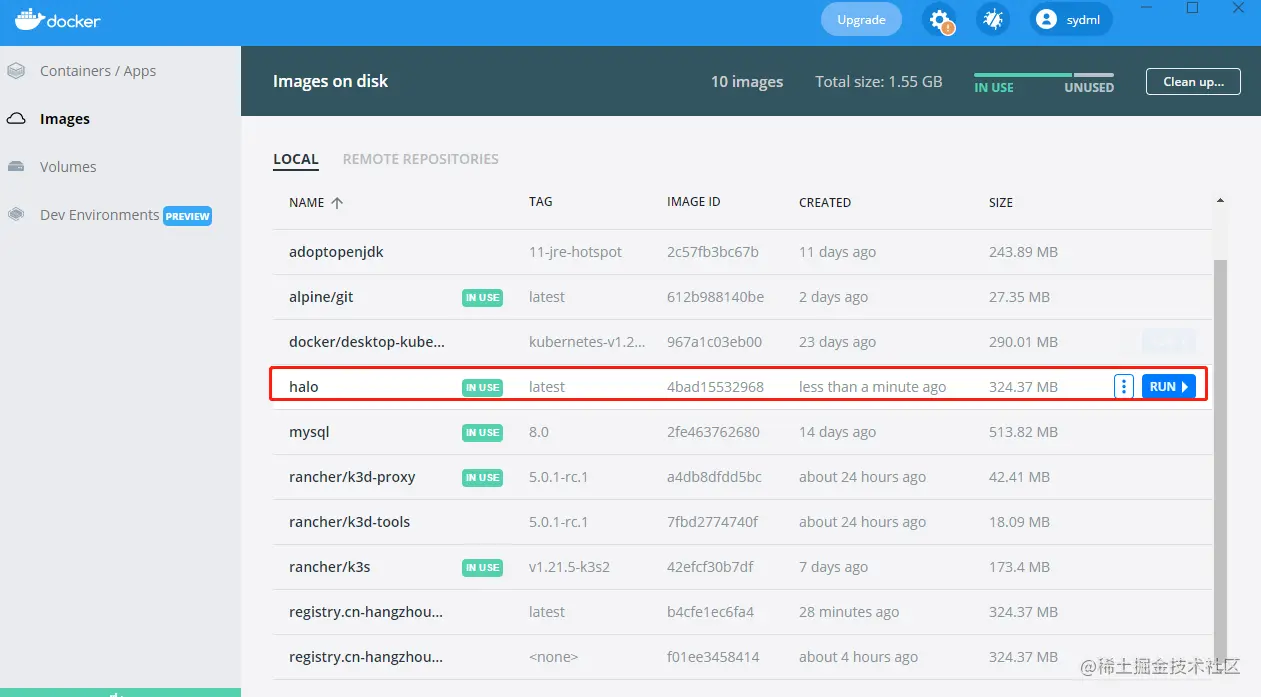Click the 11-jre-hotspot tag
Image resolution: width=1261 pixels, height=697 pixels.
pyautogui.click(x=575, y=252)
